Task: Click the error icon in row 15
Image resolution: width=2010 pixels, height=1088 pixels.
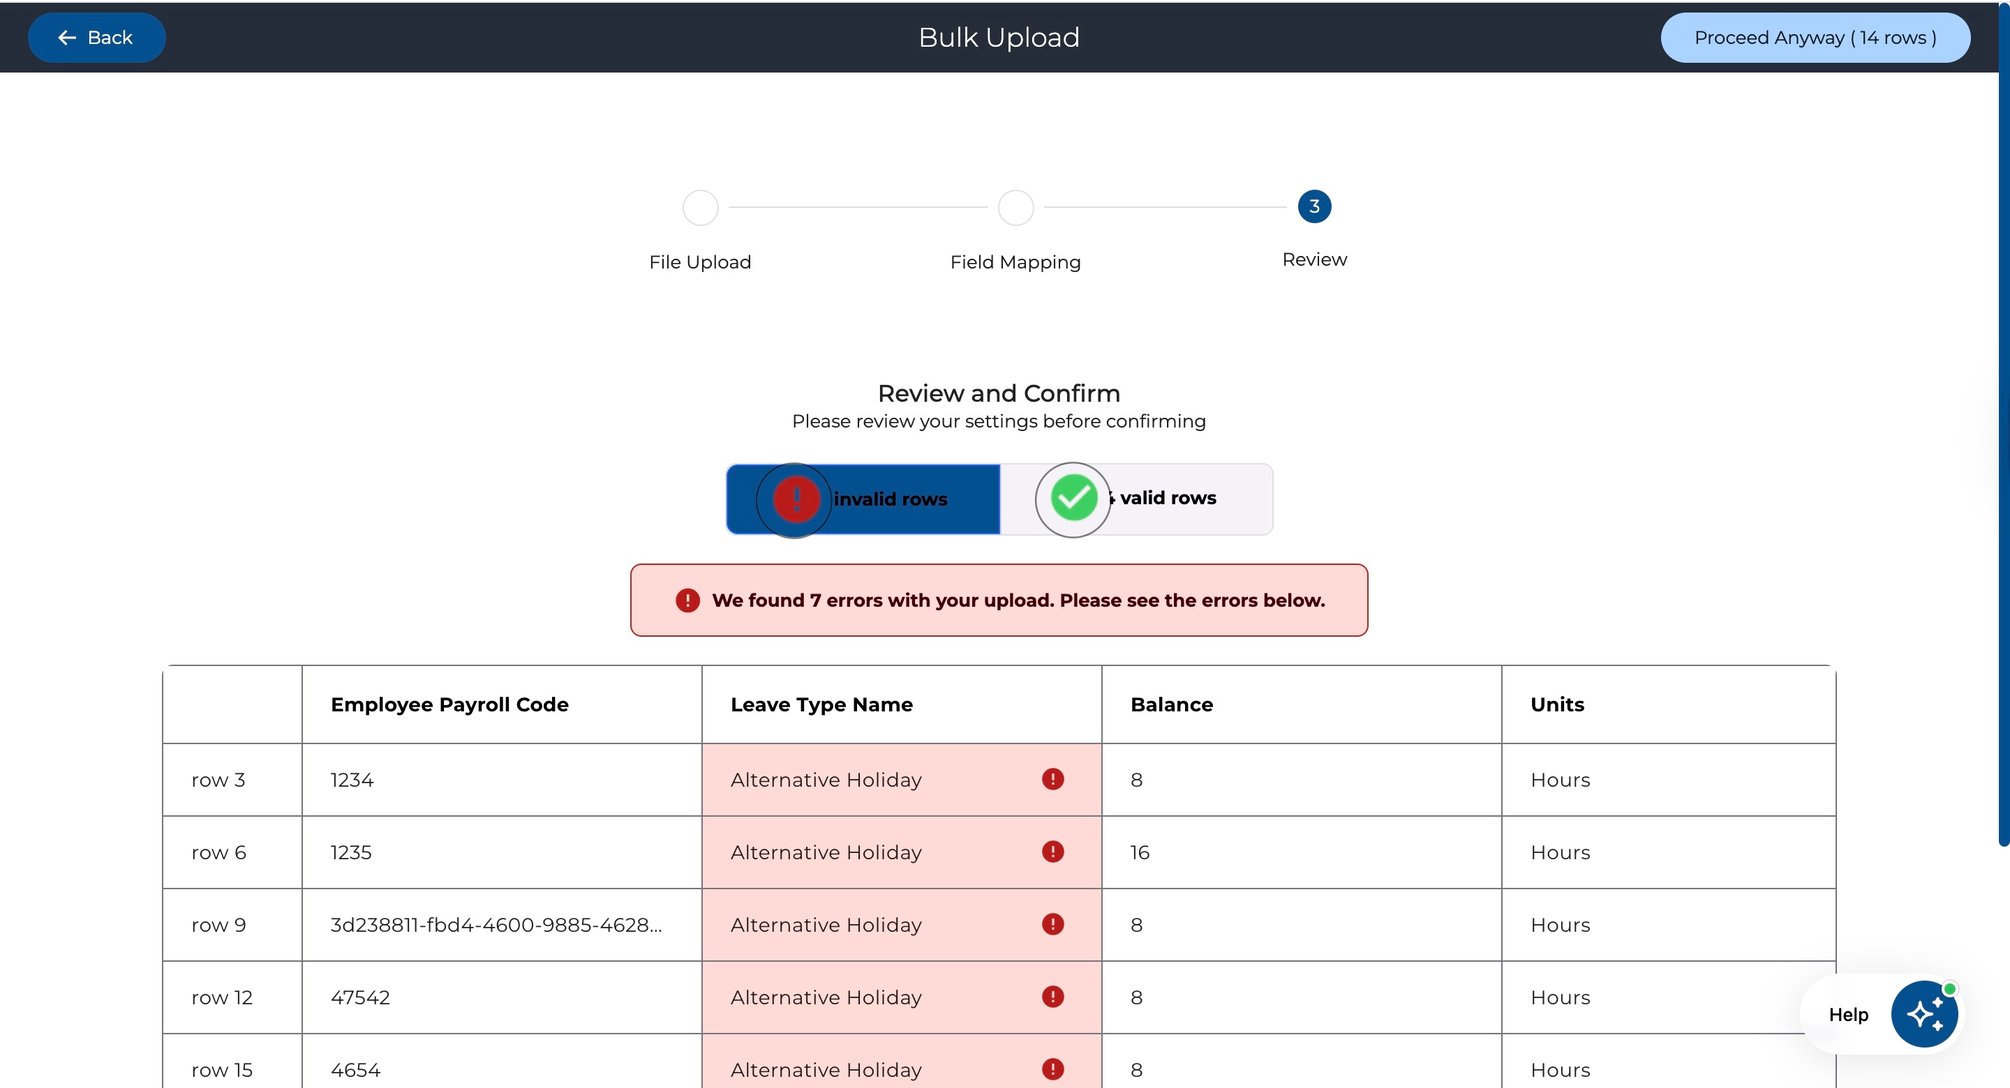Action: [x=1053, y=1069]
